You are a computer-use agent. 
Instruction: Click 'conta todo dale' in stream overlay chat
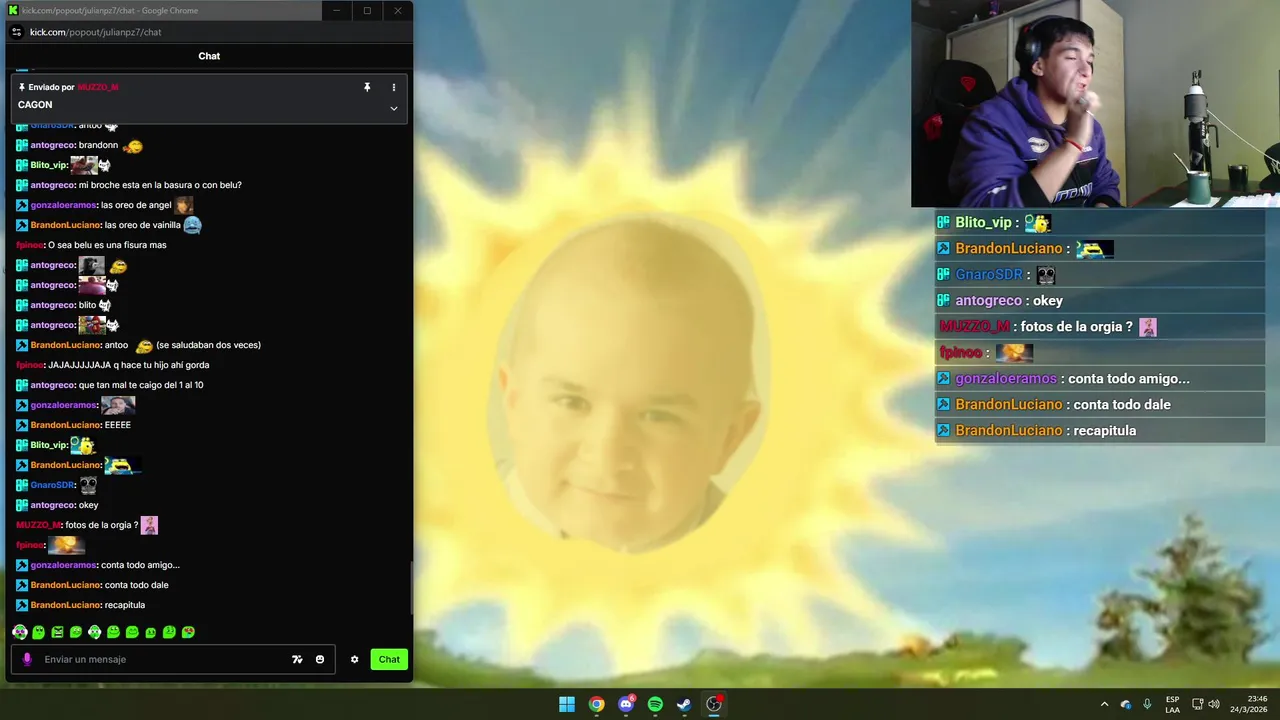point(1121,405)
